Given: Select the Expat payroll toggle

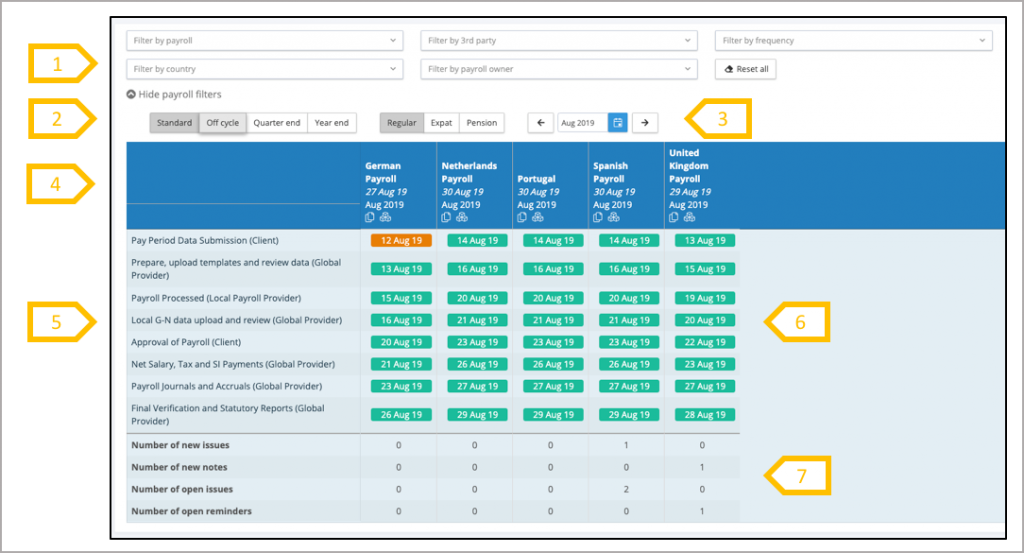Looking at the screenshot, I should pyautogui.click(x=441, y=123).
